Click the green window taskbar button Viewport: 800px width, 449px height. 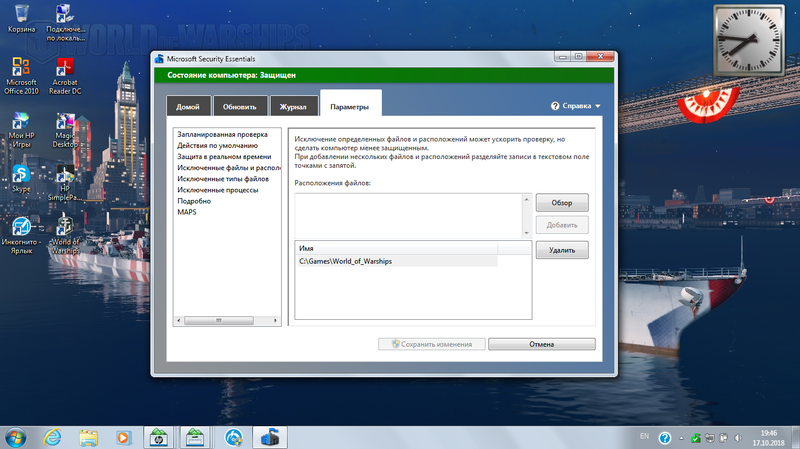point(195,438)
